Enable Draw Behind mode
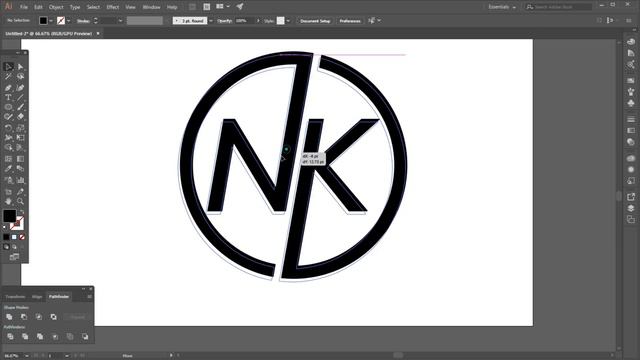Image resolution: width=640 pixels, height=360 pixels. click(14, 247)
